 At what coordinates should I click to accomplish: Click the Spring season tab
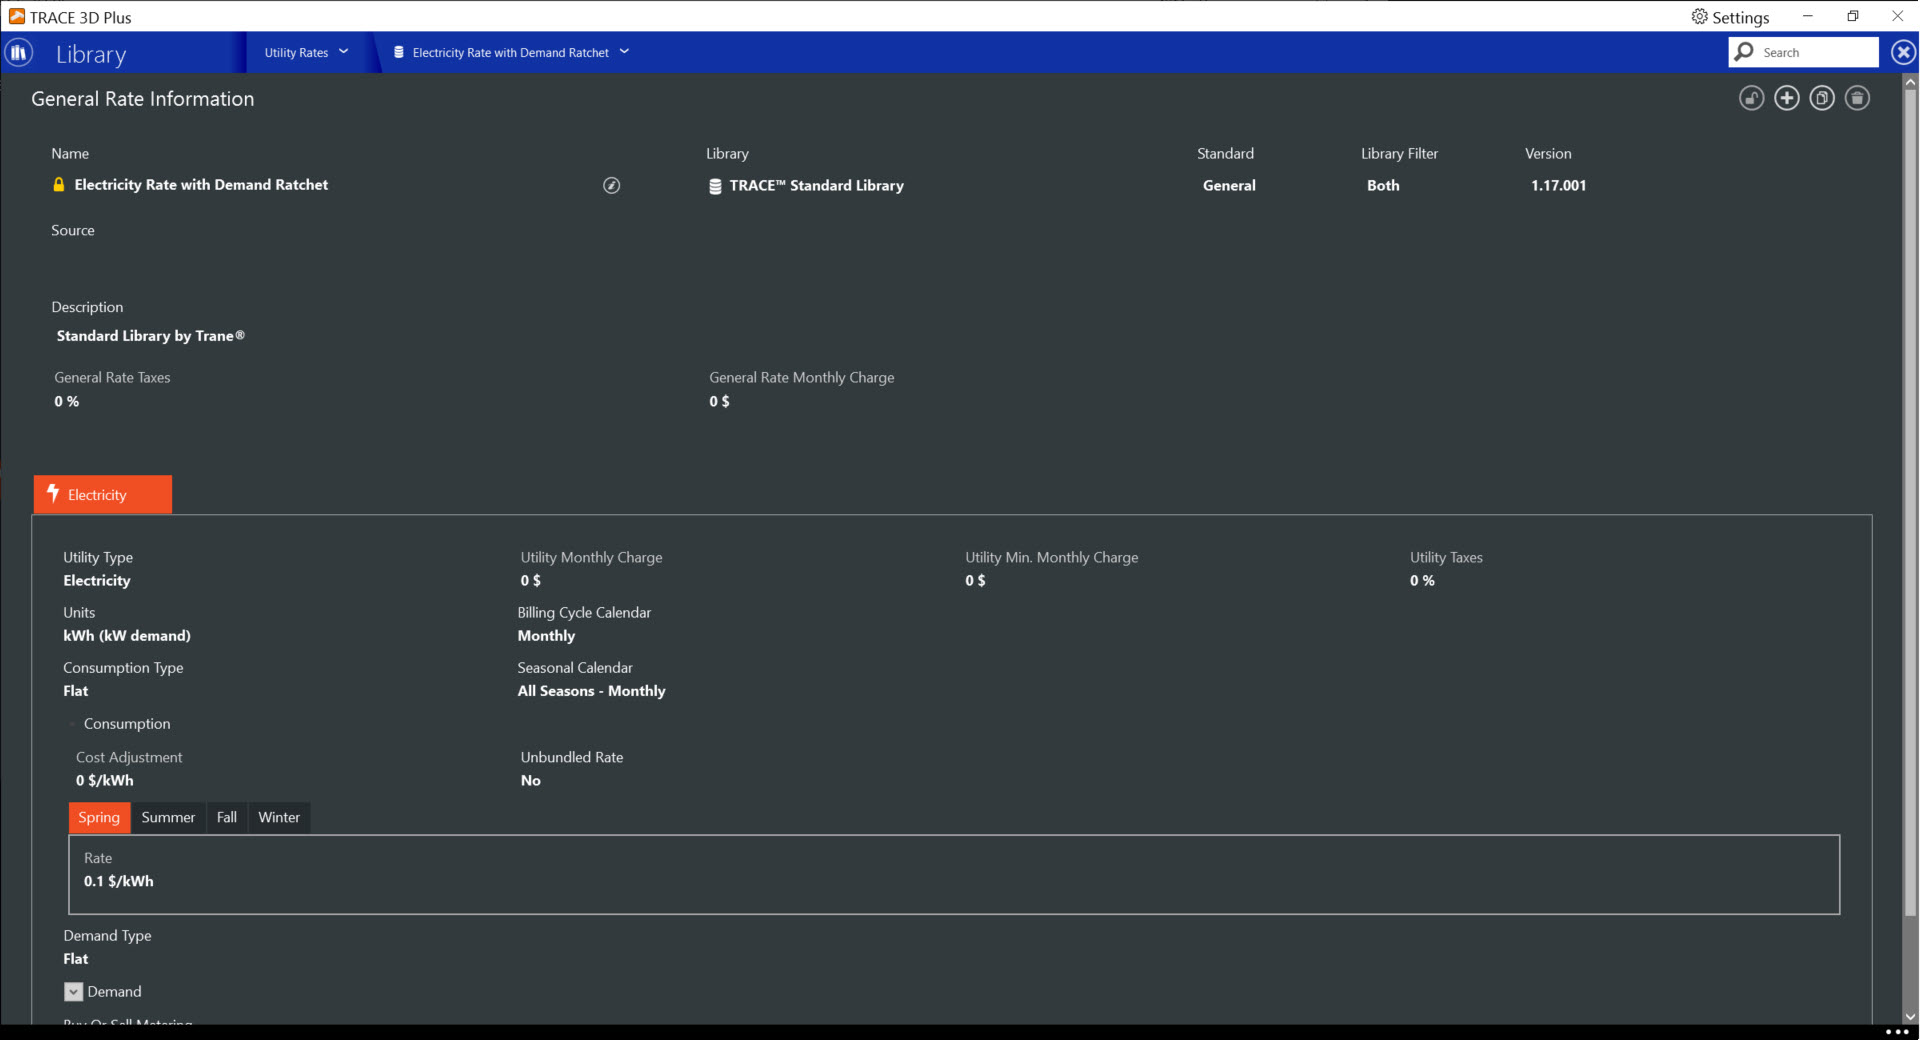[99, 817]
